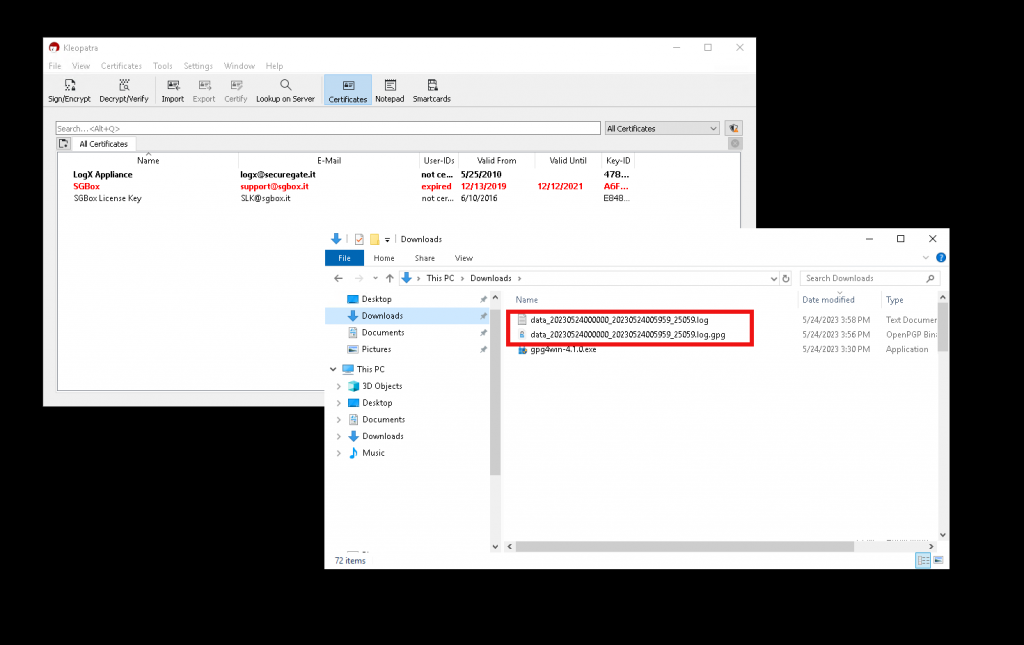This screenshot has height=645, width=1024.
Task: Open Lookup on Server in Kleopatra
Action: pyautogui.click(x=285, y=91)
